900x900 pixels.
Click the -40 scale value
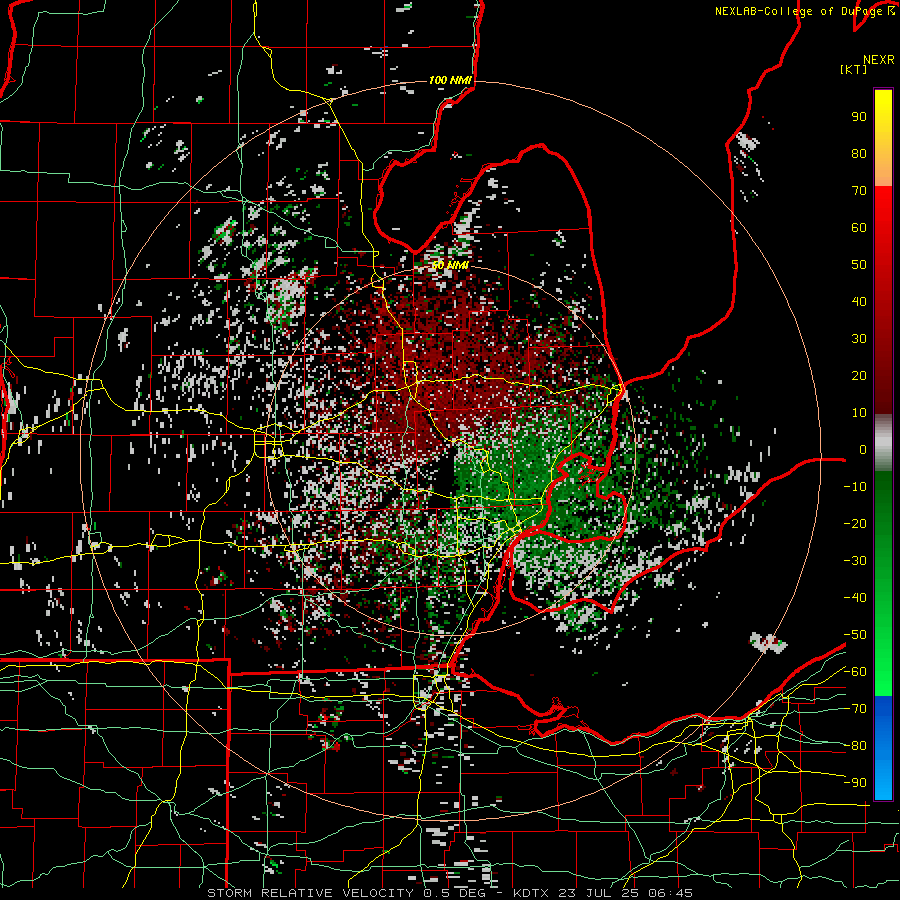pyautogui.click(x=855, y=598)
